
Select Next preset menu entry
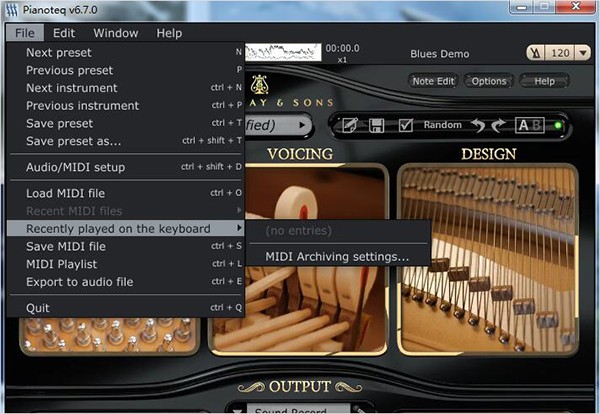point(126,52)
